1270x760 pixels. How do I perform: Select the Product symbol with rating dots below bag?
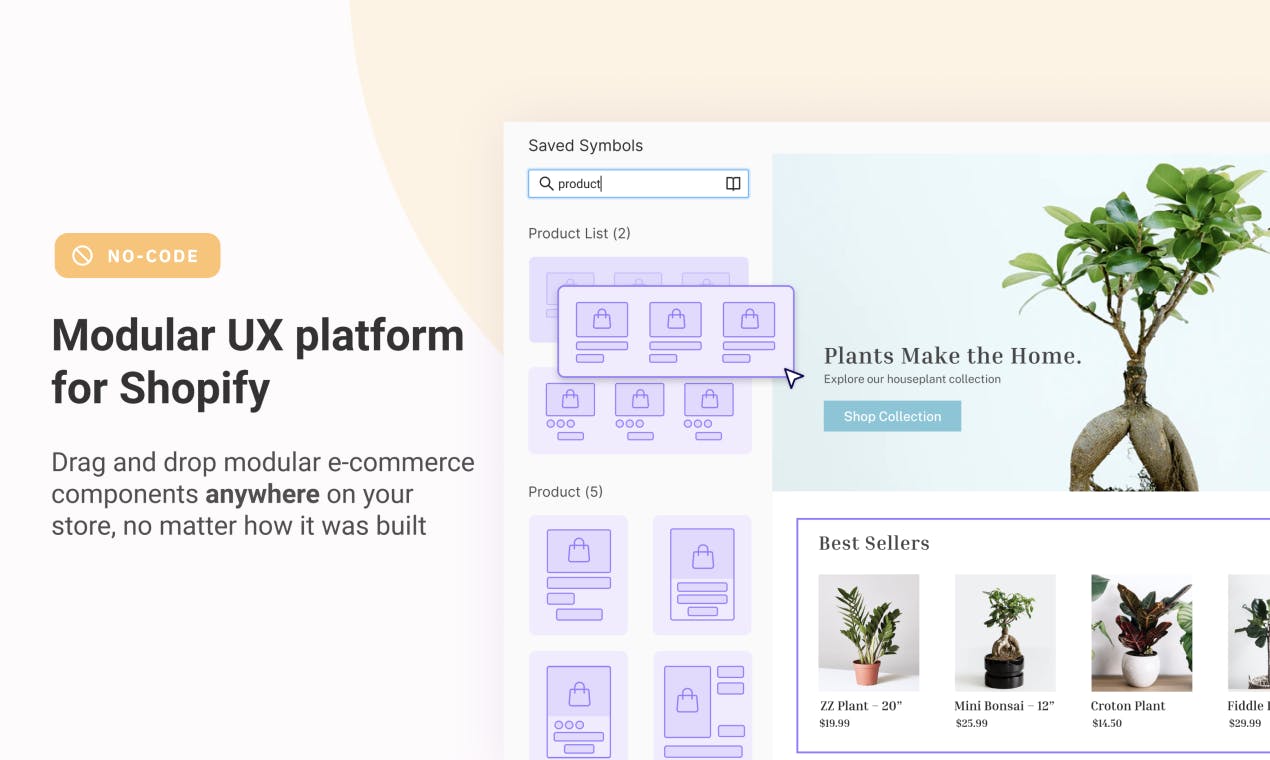(x=578, y=706)
